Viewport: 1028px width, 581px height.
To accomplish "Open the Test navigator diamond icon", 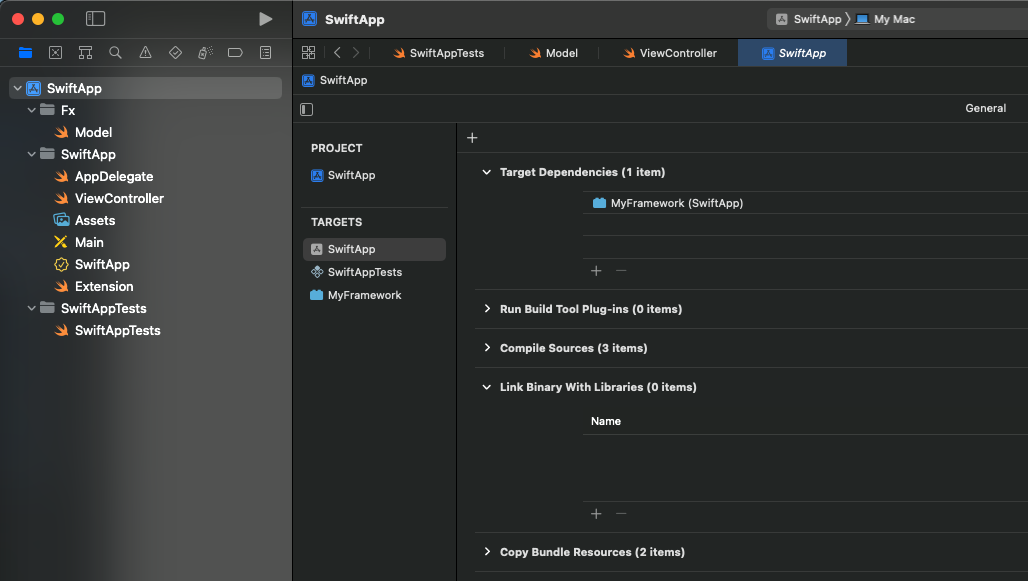I will [x=176, y=53].
